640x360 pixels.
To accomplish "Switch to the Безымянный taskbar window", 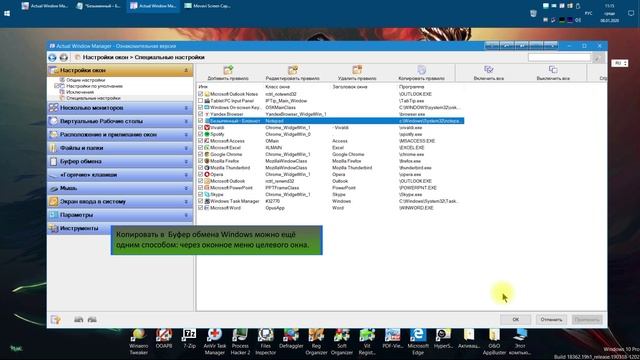I will coord(99,6).
